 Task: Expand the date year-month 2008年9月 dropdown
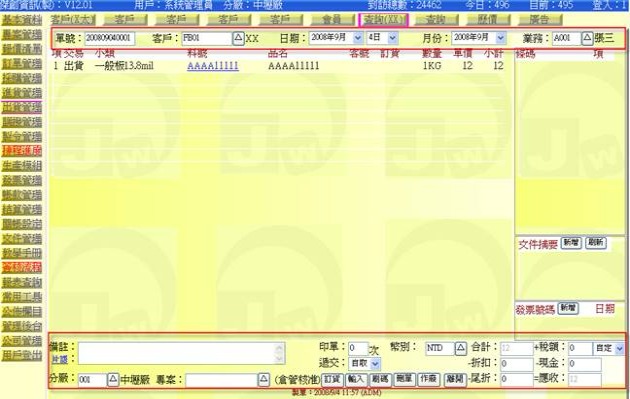[x=357, y=38]
